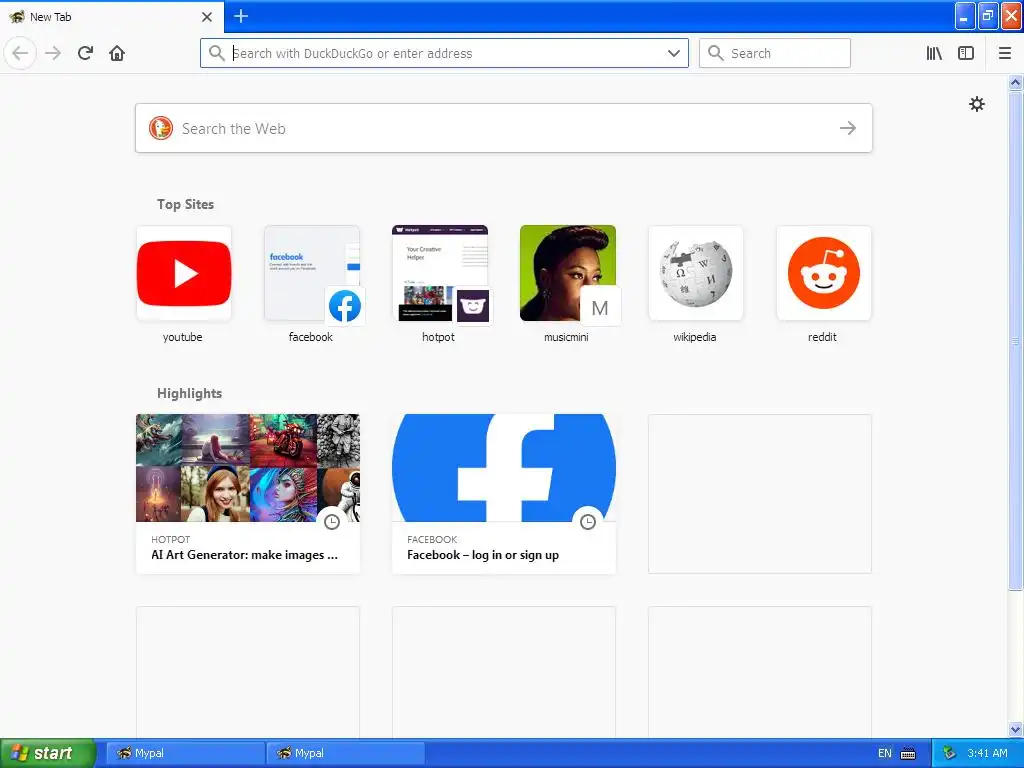Close the New Tab tab
Viewport: 1024px width, 768px height.
point(207,17)
